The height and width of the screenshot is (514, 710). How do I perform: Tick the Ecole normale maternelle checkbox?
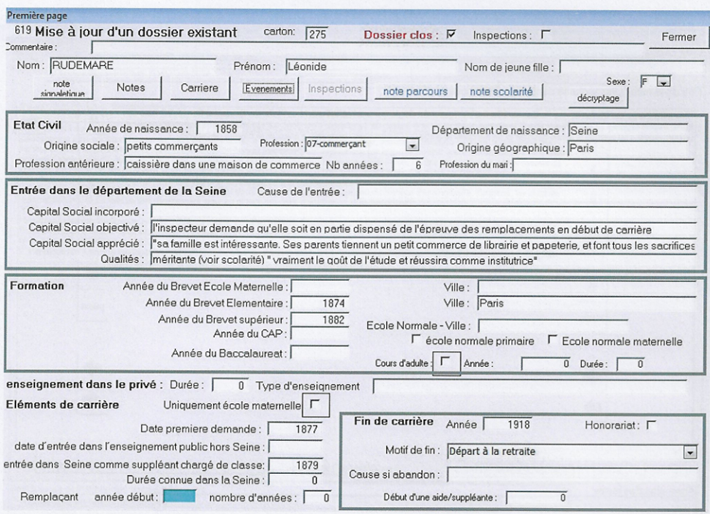pyautogui.click(x=553, y=340)
